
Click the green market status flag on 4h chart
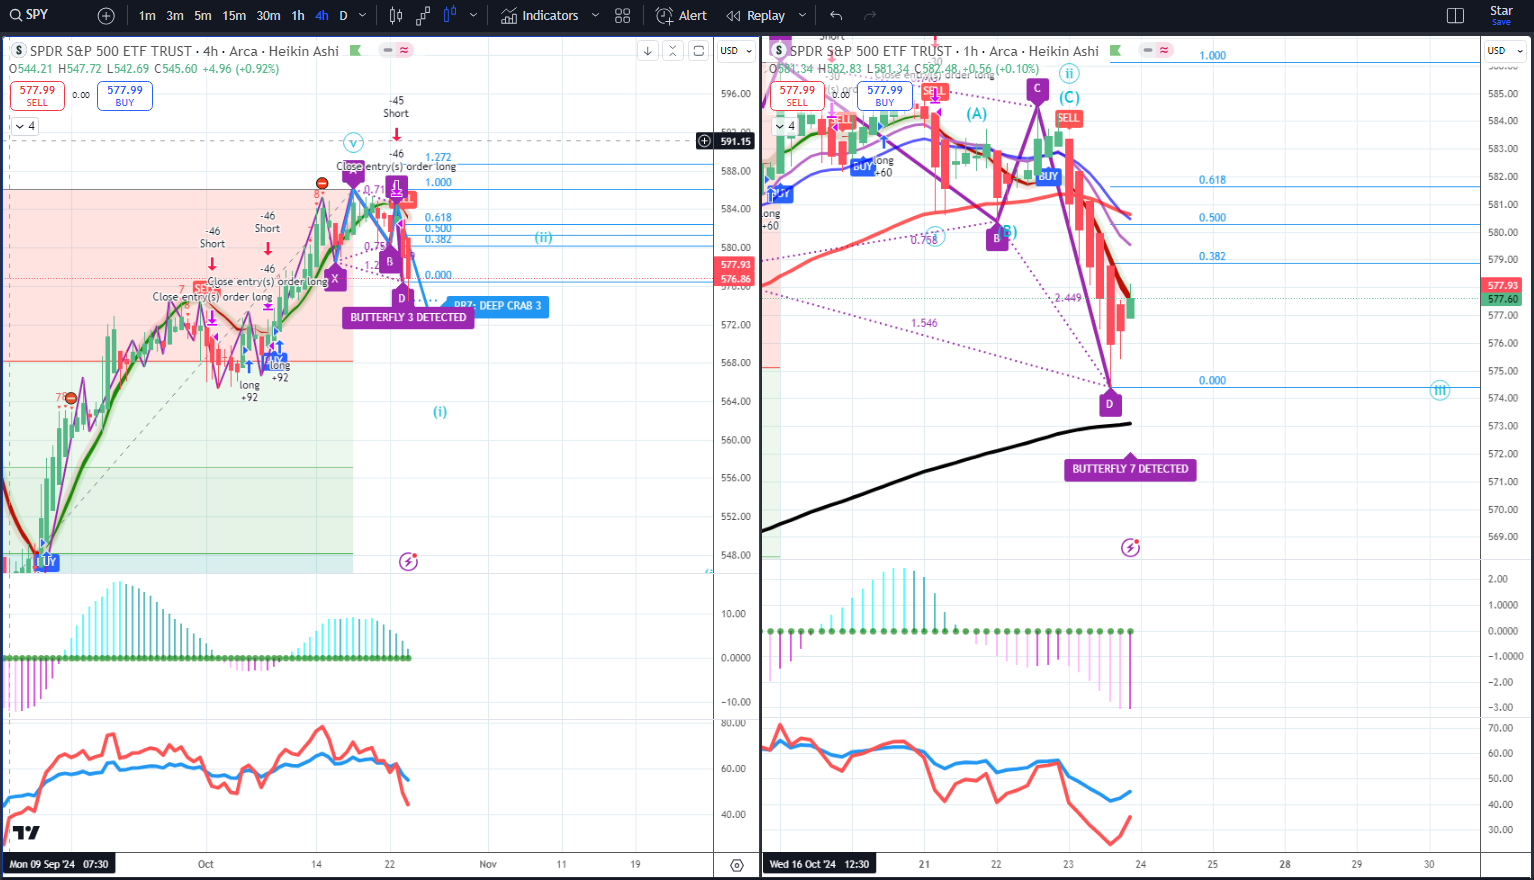coord(355,51)
